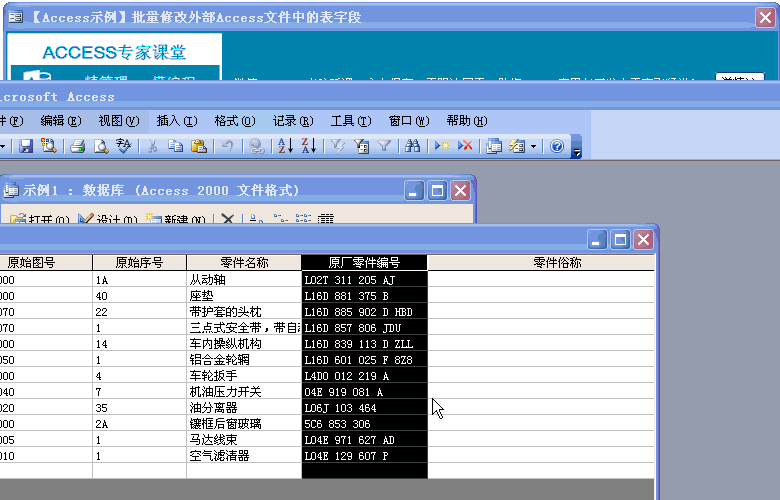Open the 窗口(W) menu
The width and height of the screenshot is (780, 500).
[409, 121]
